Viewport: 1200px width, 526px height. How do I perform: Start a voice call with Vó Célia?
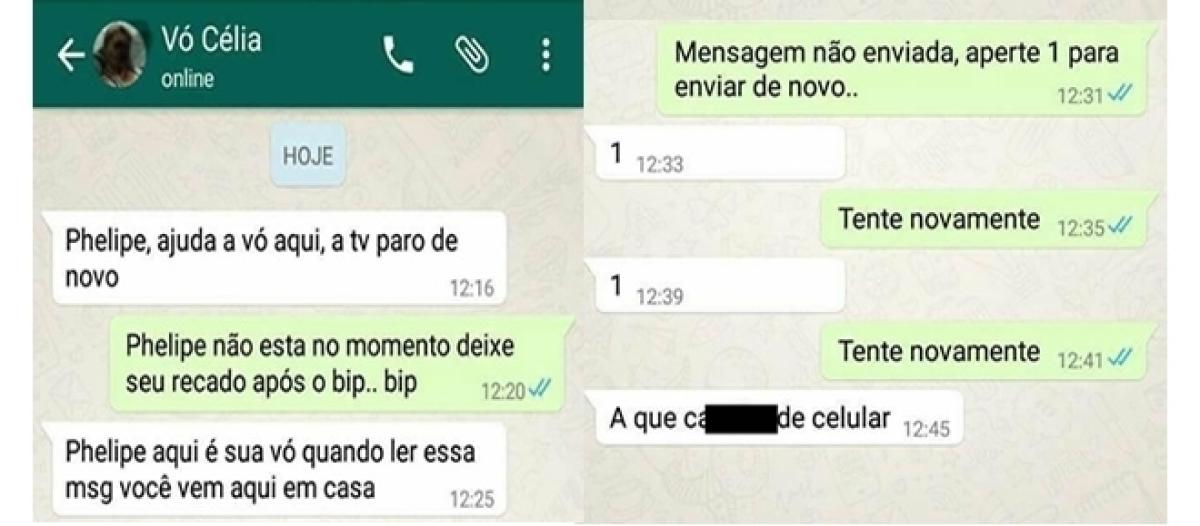point(399,56)
